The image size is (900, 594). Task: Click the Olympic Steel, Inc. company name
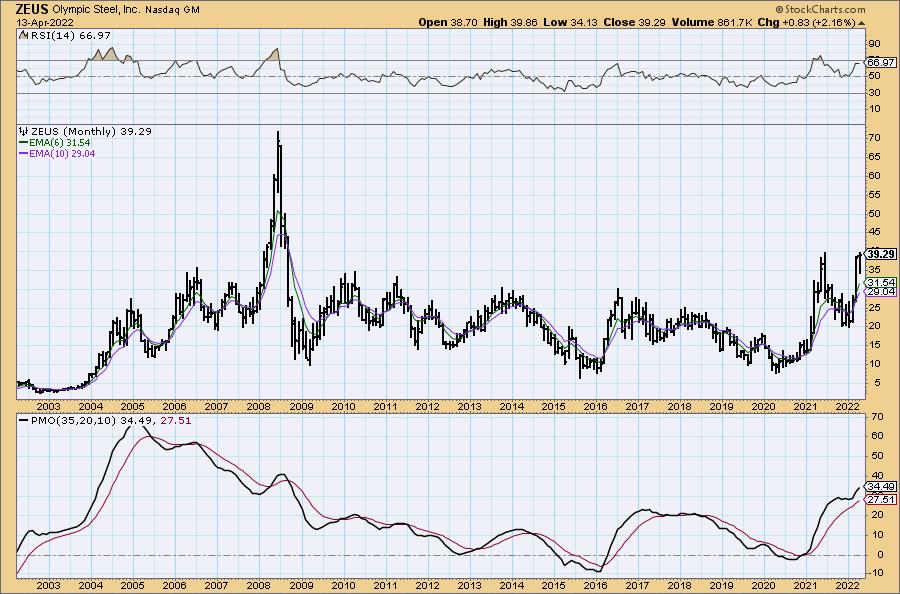(x=97, y=10)
